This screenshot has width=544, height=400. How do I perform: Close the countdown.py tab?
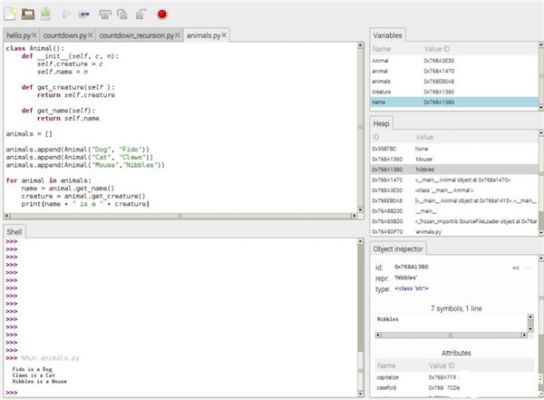tap(90, 35)
